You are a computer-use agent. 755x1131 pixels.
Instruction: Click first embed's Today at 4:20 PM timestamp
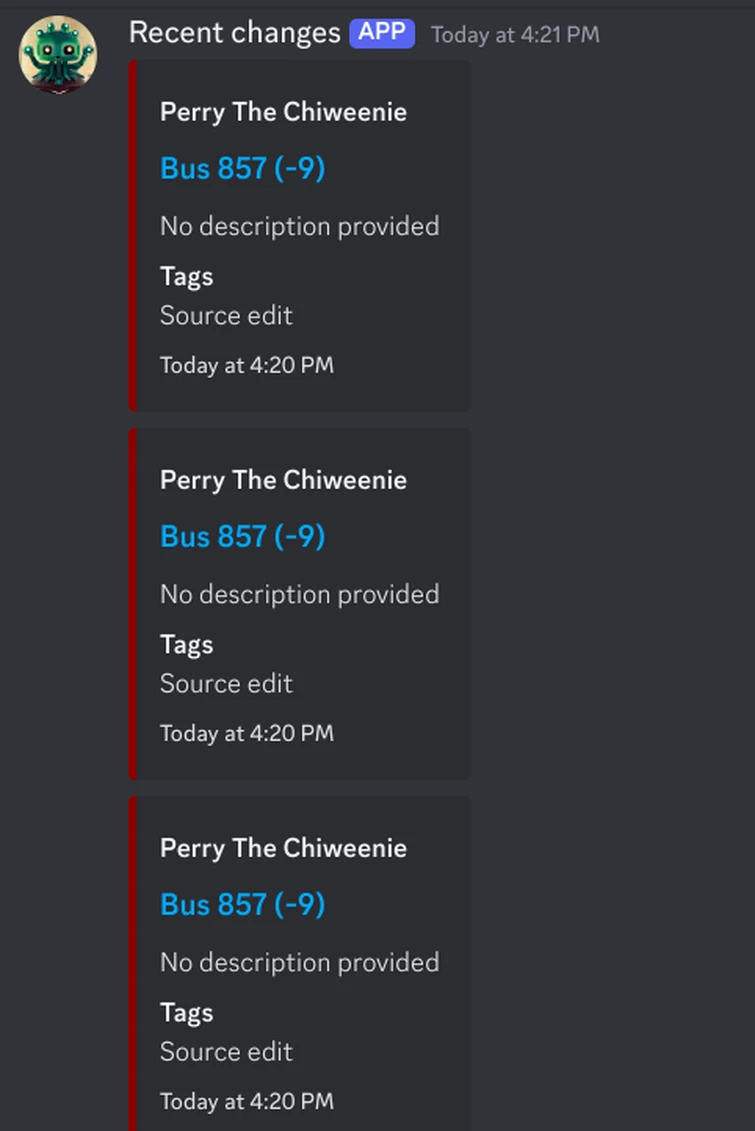pyautogui.click(x=247, y=366)
